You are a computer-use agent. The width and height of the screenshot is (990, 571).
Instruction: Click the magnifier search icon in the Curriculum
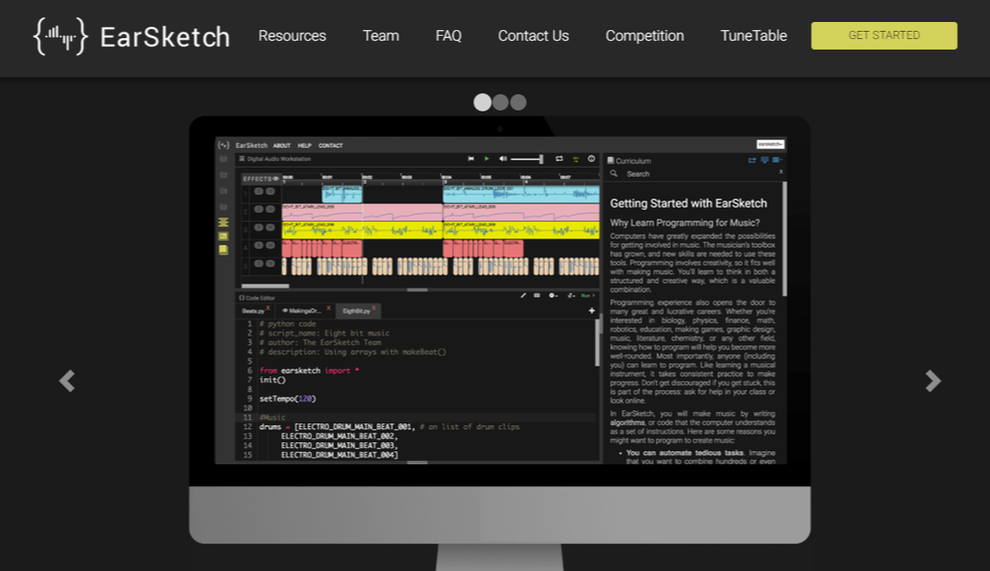[x=613, y=173]
